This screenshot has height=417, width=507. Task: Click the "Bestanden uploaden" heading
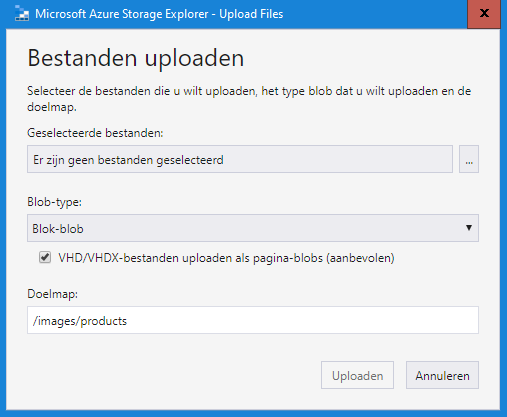click(136, 58)
